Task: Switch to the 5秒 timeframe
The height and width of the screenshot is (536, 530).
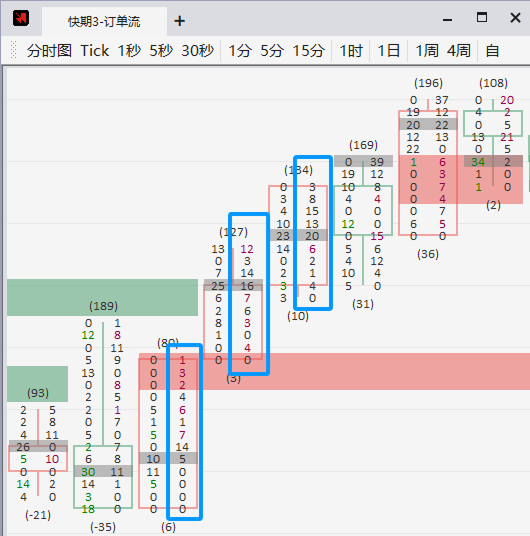Action: coord(161,51)
